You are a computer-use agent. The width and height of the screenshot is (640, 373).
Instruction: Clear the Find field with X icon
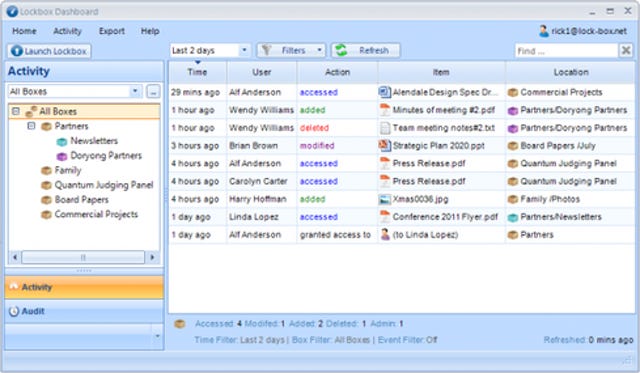tap(626, 51)
